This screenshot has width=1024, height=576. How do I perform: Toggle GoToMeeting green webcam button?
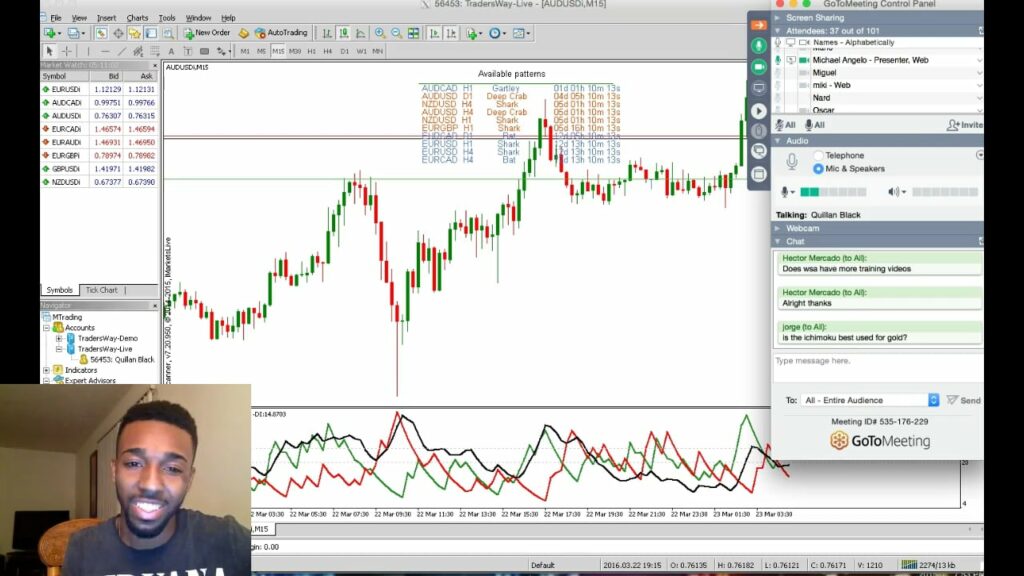(x=758, y=67)
